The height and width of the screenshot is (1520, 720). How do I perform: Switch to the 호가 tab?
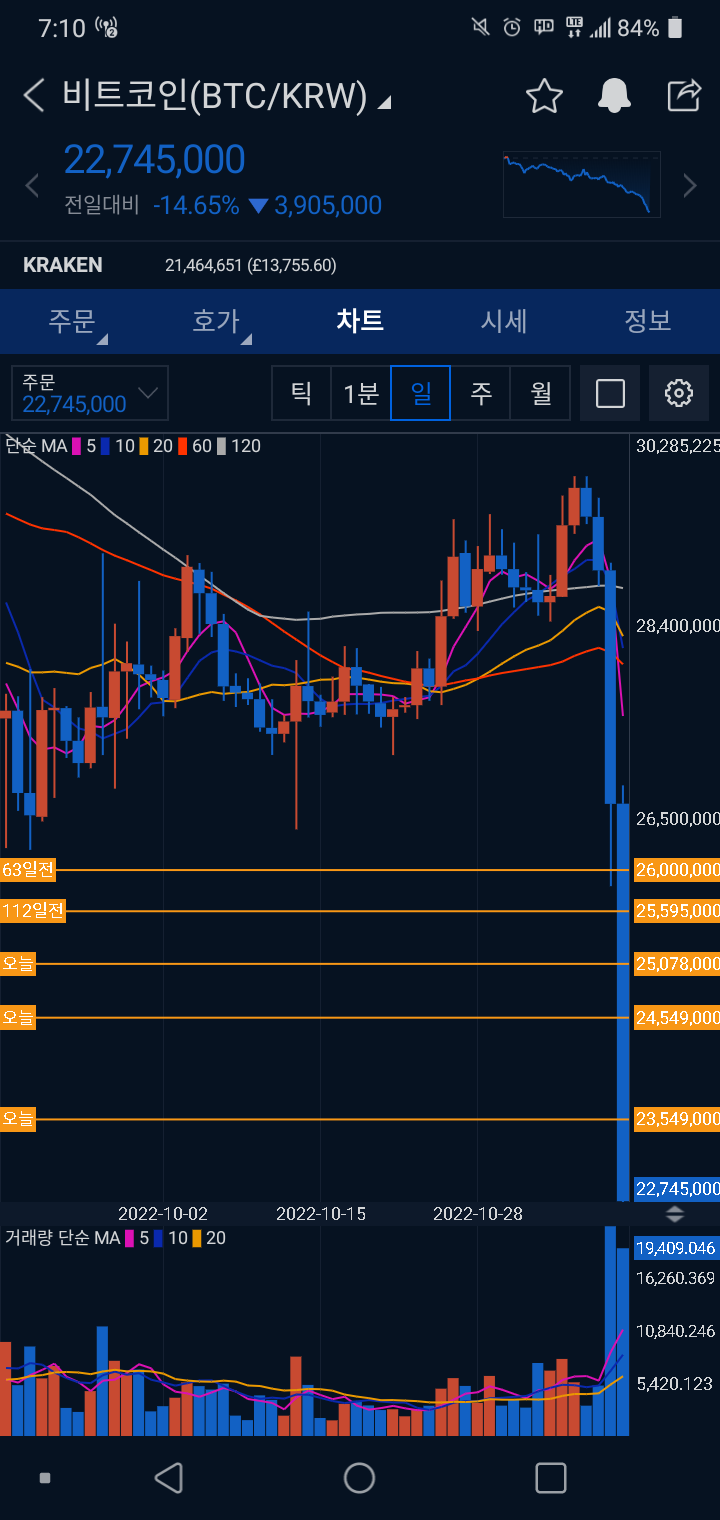click(x=216, y=321)
